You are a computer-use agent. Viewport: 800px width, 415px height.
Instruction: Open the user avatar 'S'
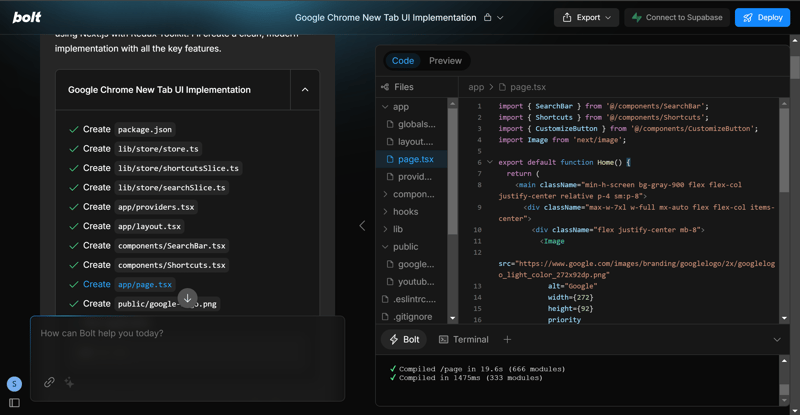click(x=14, y=383)
